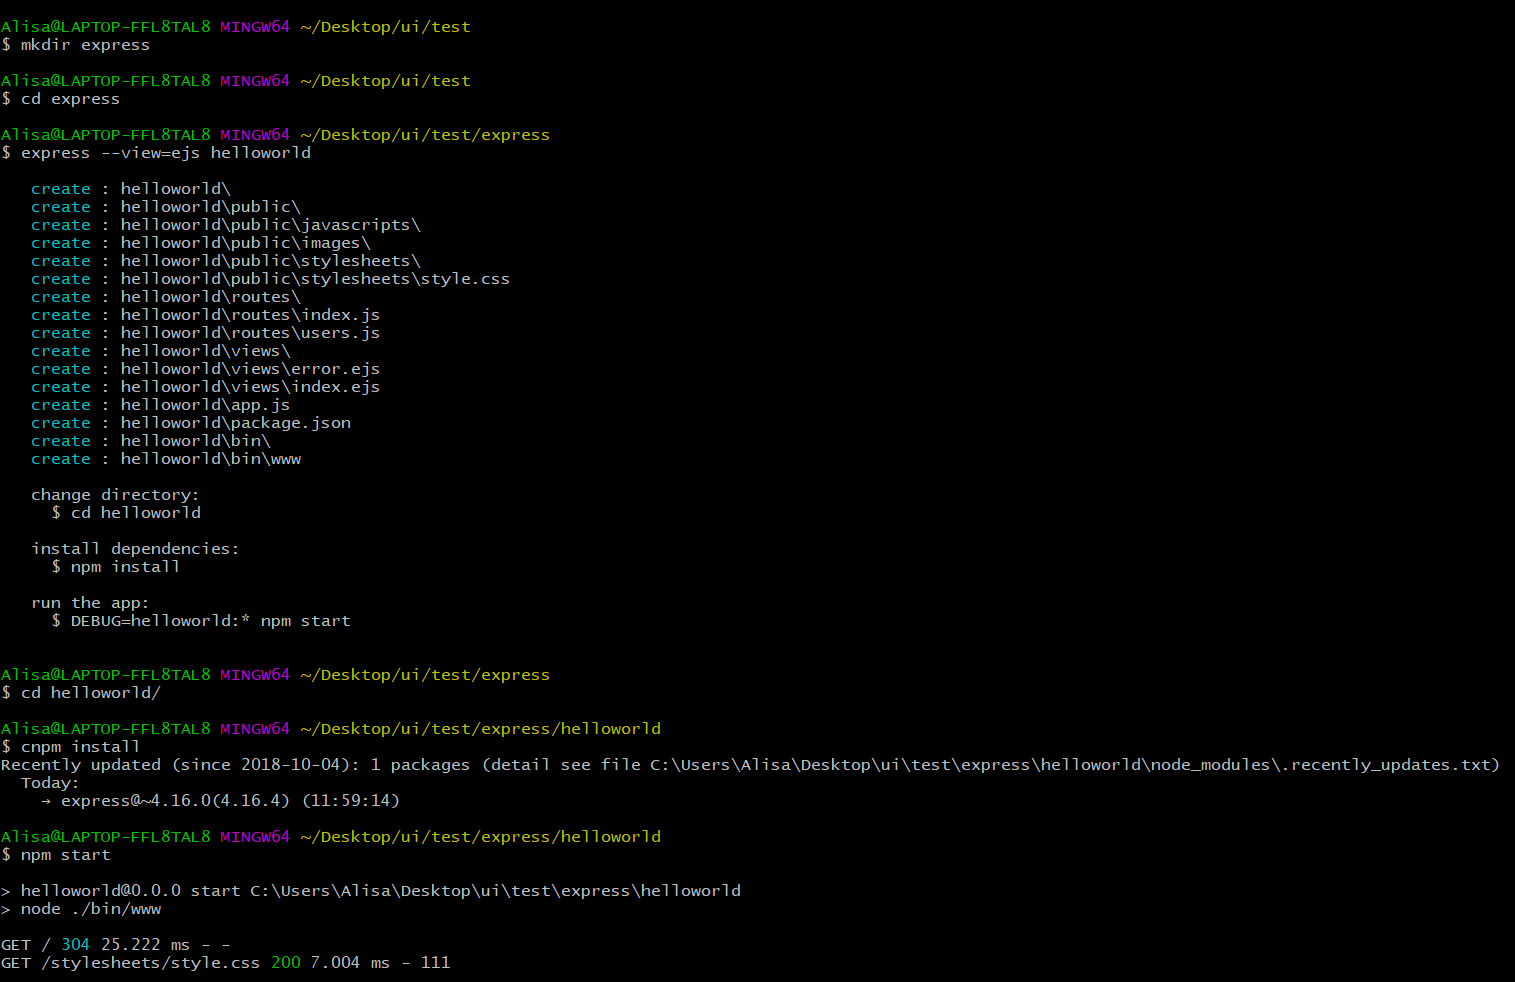This screenshot has width=1515, height=982.
Task: Click the helloworld\package.json path
Action: (236, 423)
